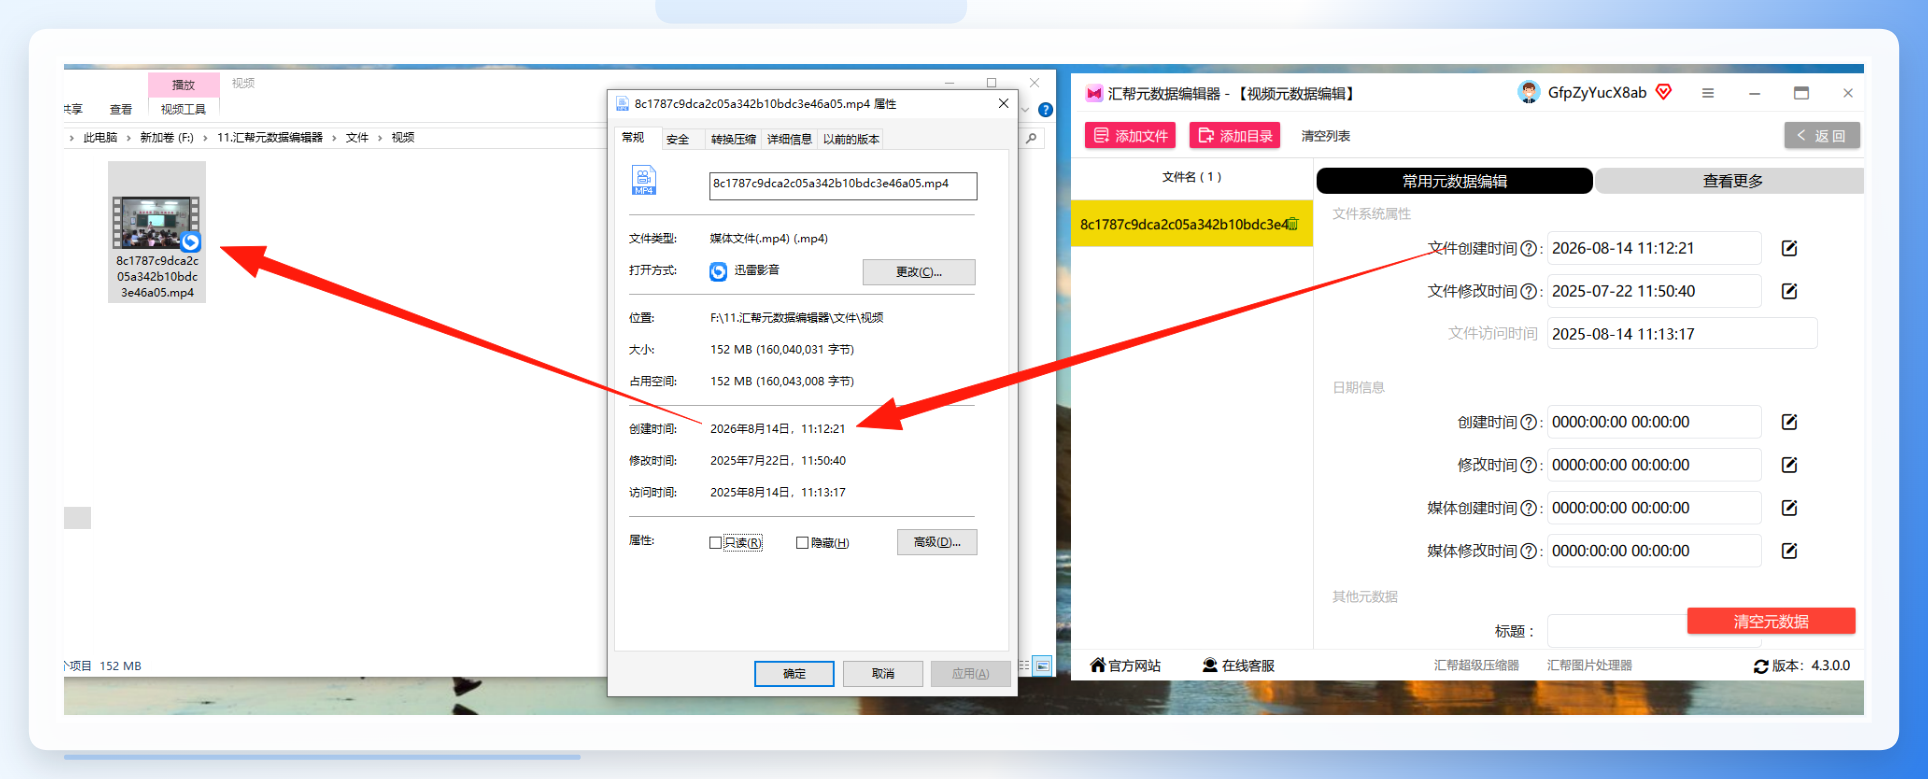The image size is (1928, 779).
Task: Edit 文件修改时间 using its pencil icon
Action: click(x=1790, y=291)
